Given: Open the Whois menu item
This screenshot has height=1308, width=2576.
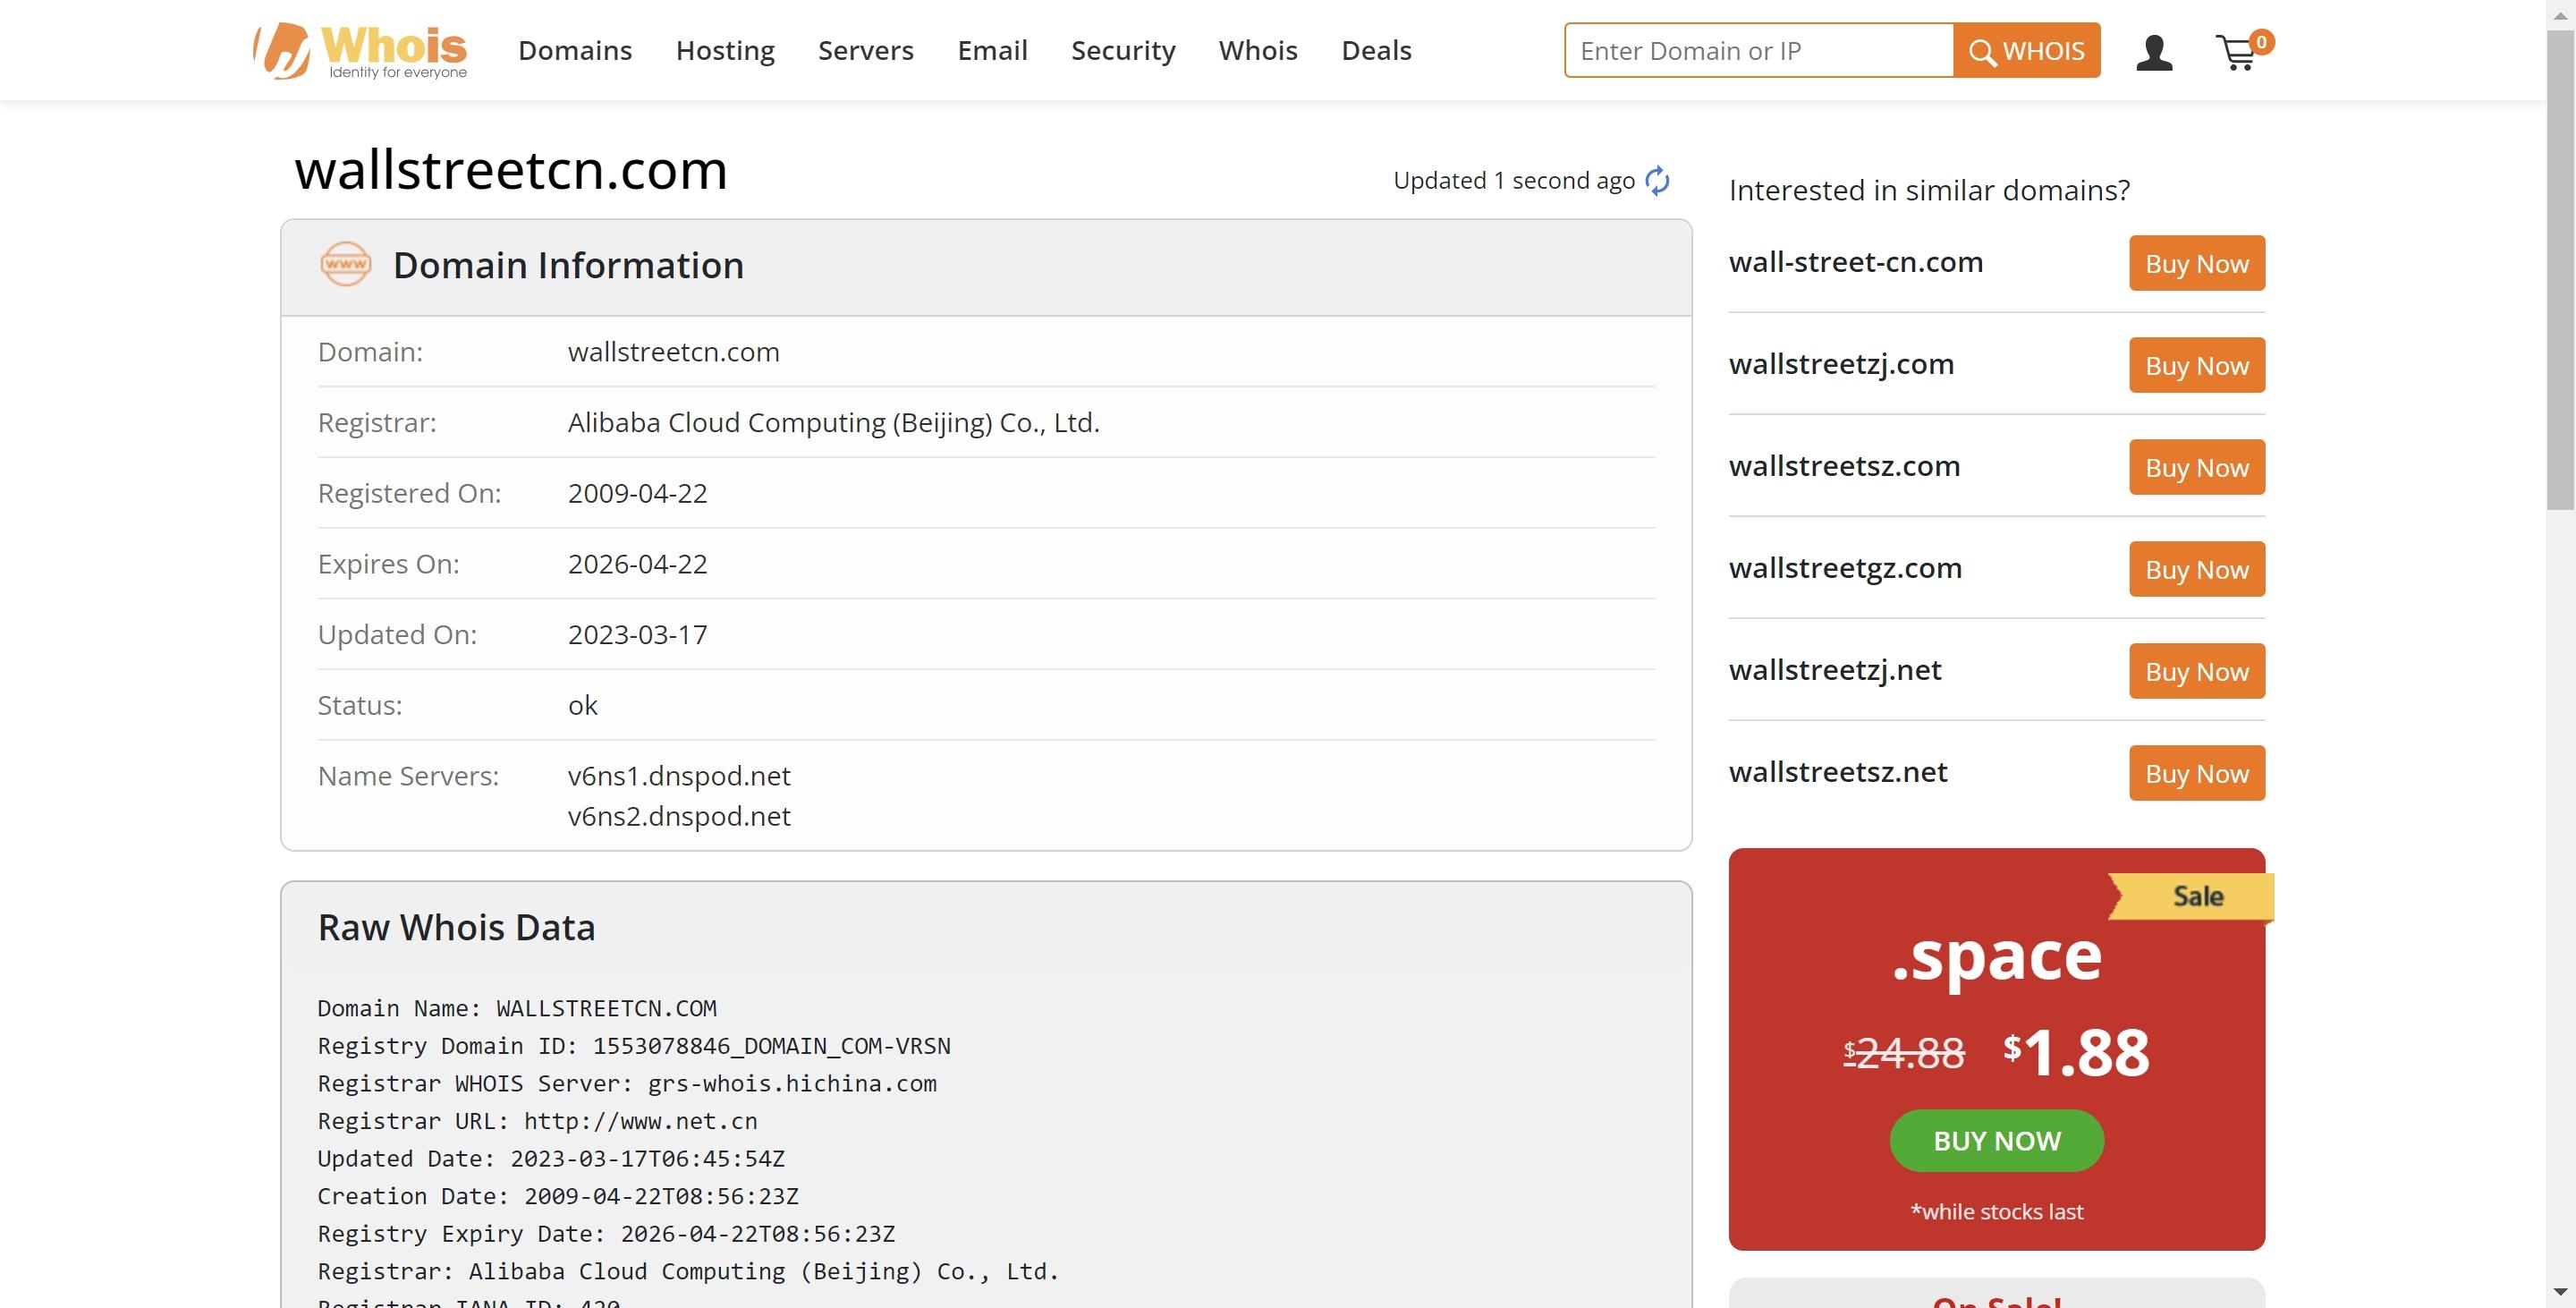Looking at the screenshot, I should 1258,50.
